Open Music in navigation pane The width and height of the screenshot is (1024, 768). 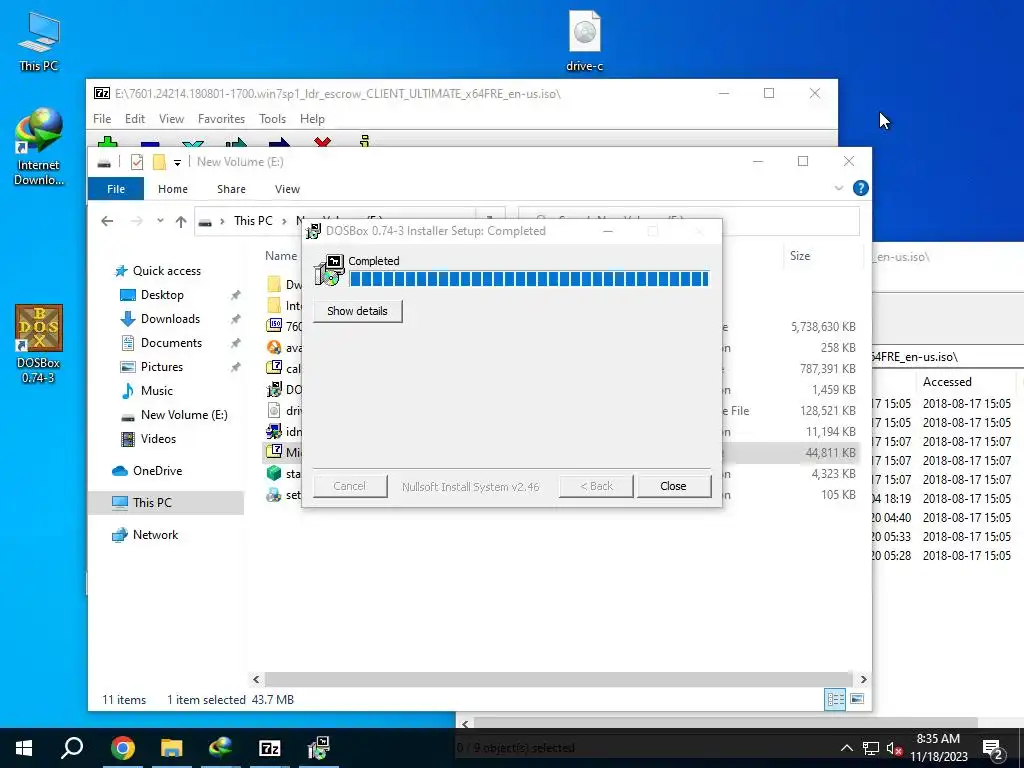(156, 391)
